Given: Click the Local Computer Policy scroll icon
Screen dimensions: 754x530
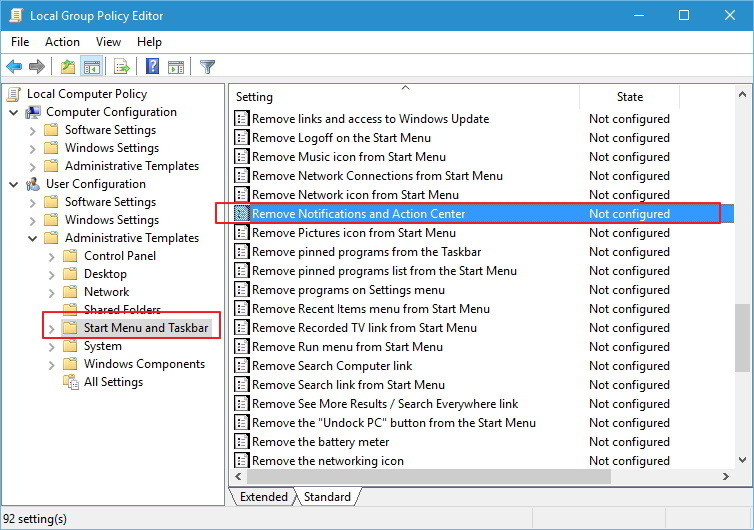Looking at the screenshot, I should pos(14,94).
